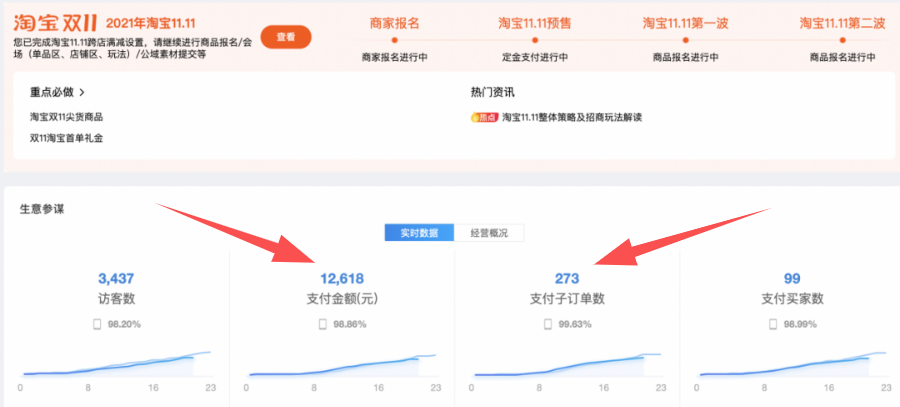Open the 淘宝双11尖货商品 link
Viewport: 900px width, 407px height.
pos(66,117)
